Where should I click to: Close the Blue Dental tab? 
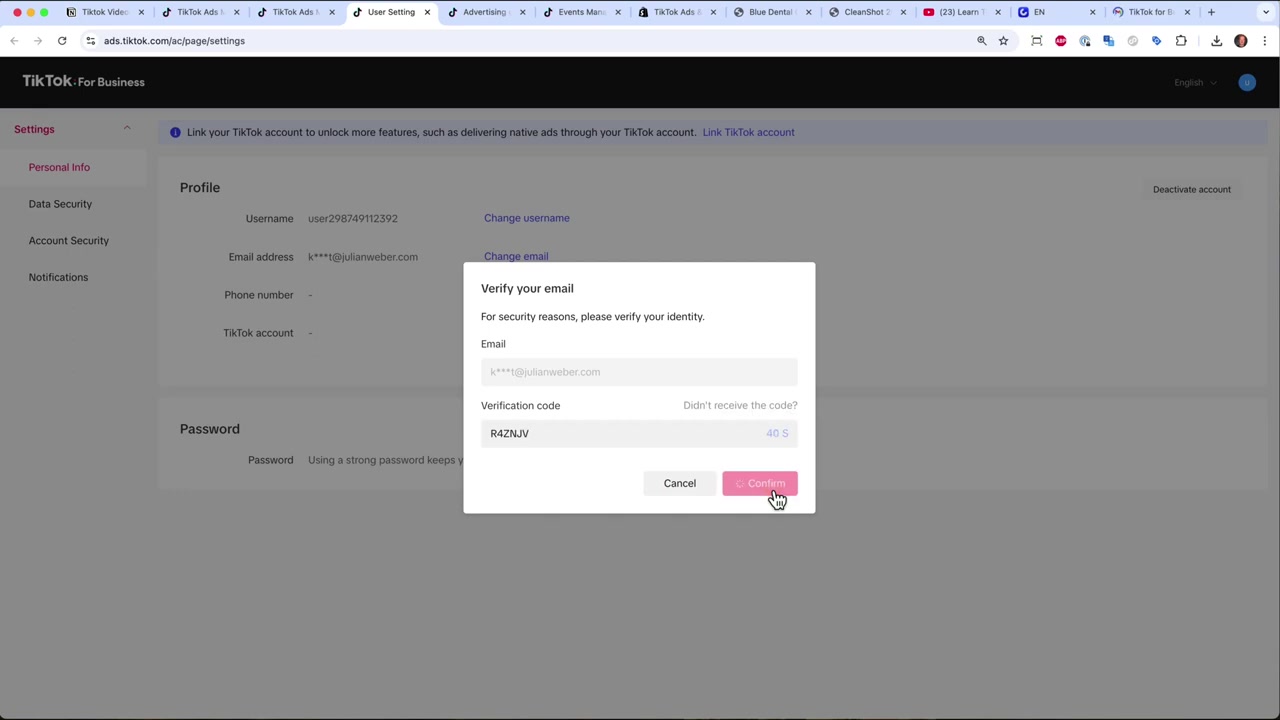[x=808, y=12]
